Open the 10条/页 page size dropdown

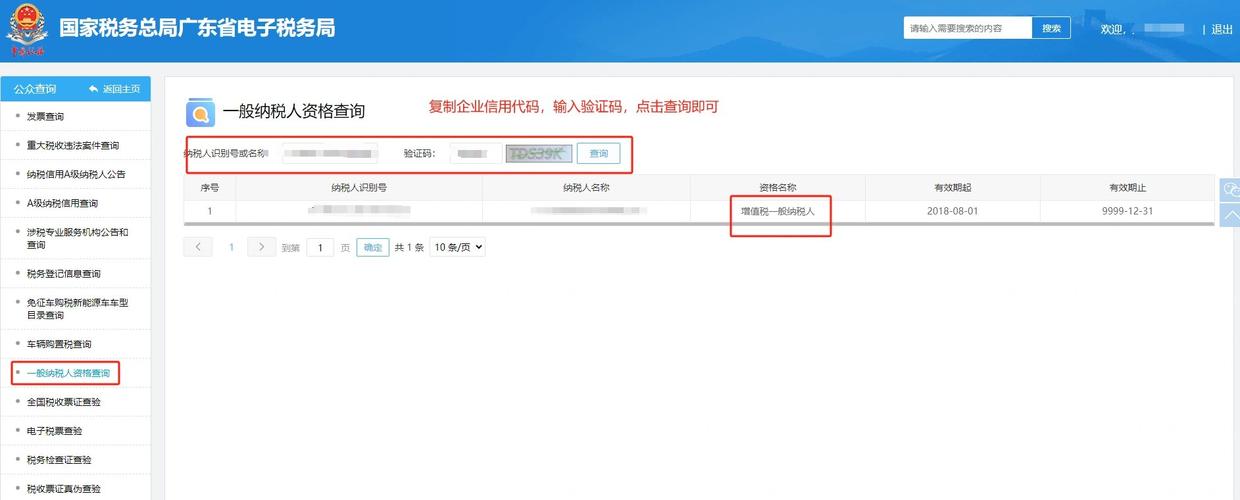(457, 247)
